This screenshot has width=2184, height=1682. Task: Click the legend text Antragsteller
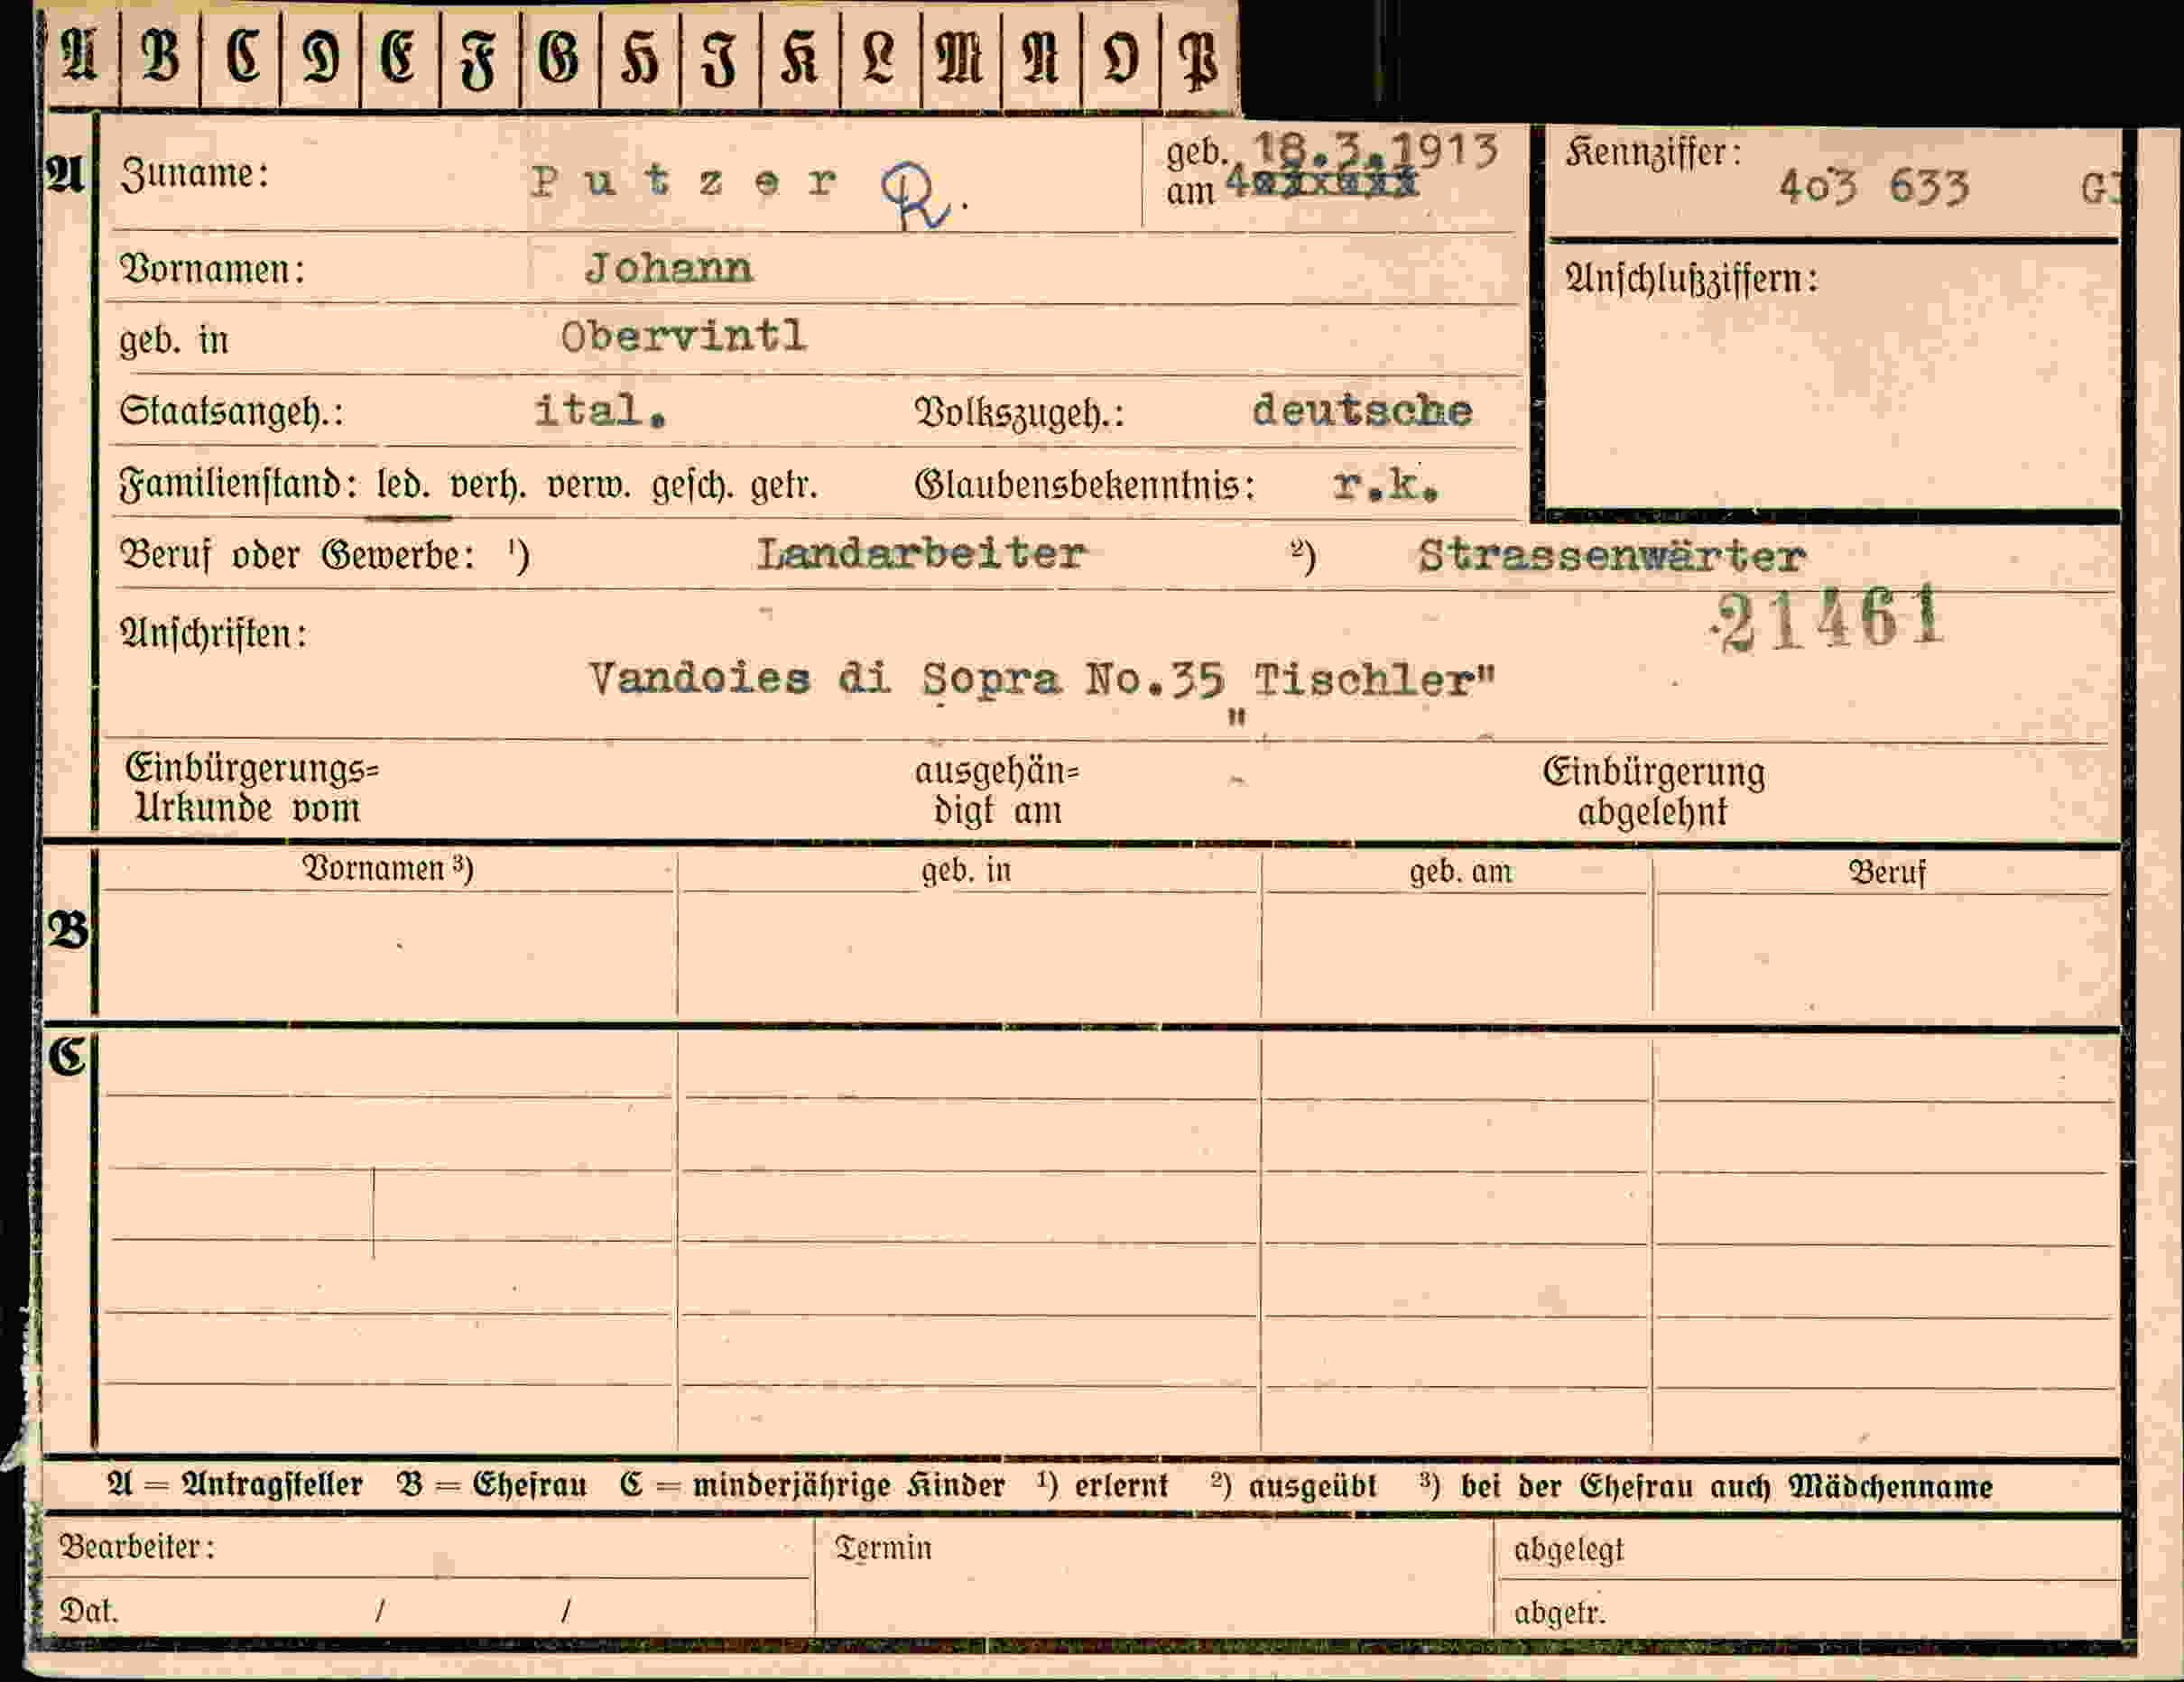pyautogui.click(x=272, y=1485)
